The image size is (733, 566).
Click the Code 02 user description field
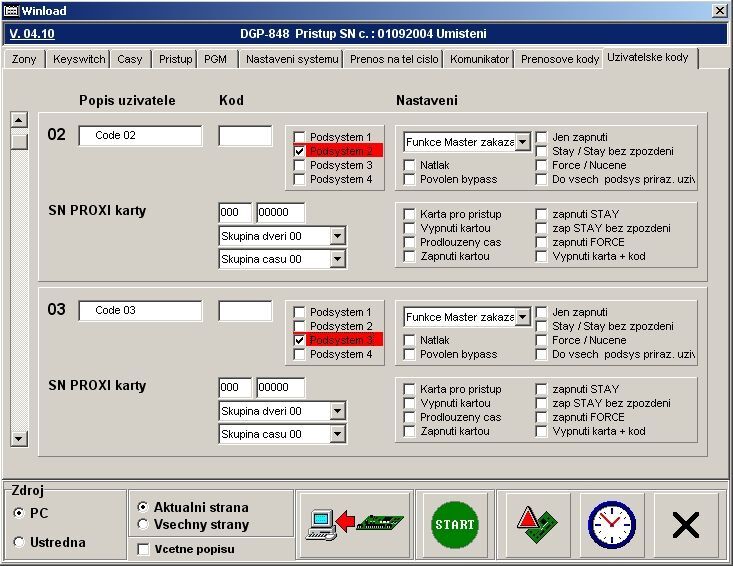(140, 136)
